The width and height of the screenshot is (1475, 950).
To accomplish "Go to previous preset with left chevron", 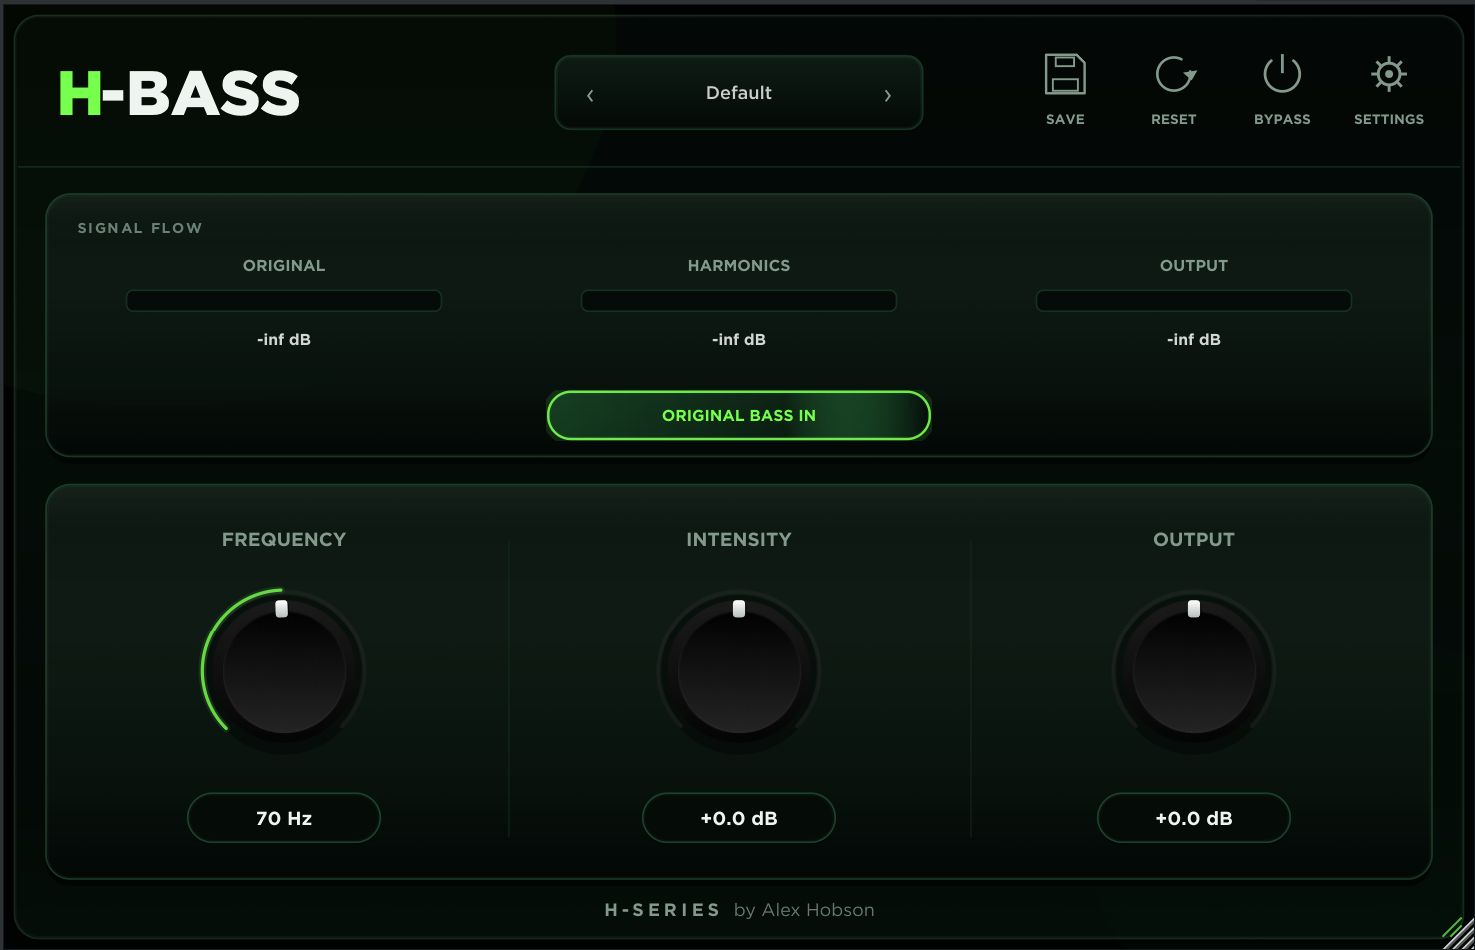I will click(x=590, y=95).
